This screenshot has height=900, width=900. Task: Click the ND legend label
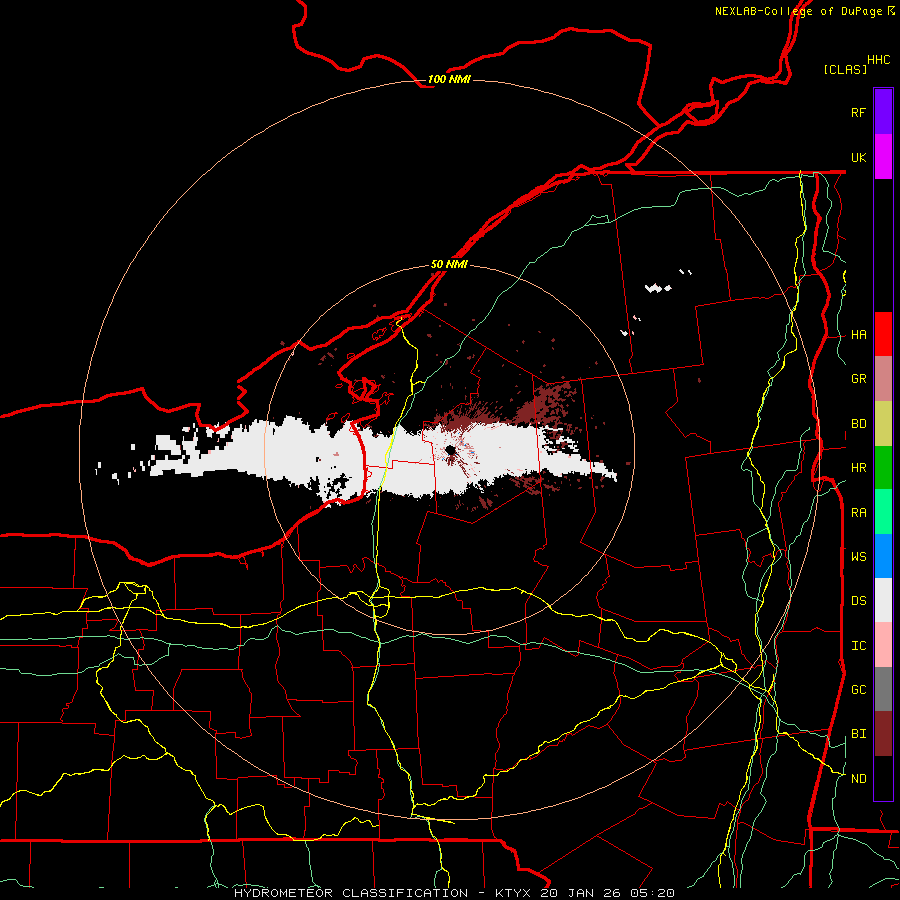(858, 779)
